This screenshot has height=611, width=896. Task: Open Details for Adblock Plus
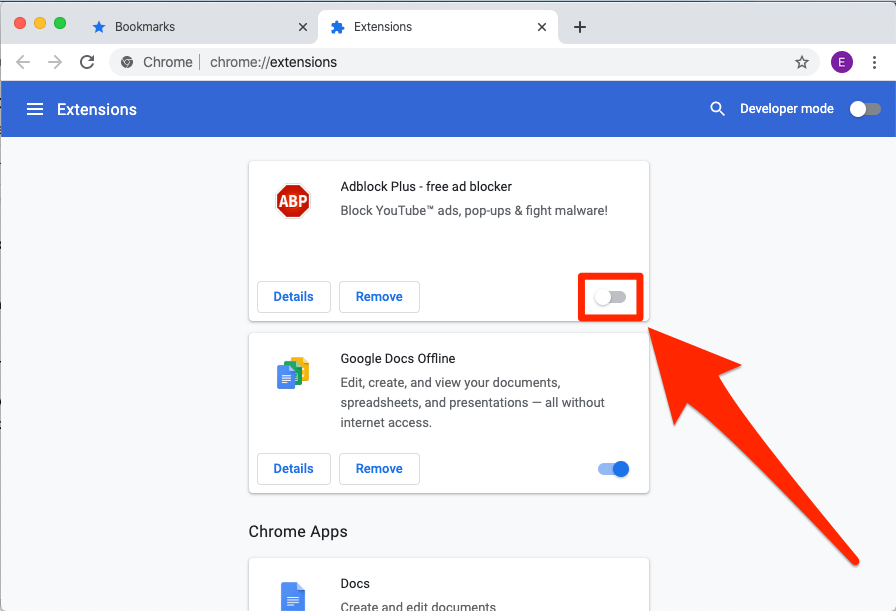[294, 297]
